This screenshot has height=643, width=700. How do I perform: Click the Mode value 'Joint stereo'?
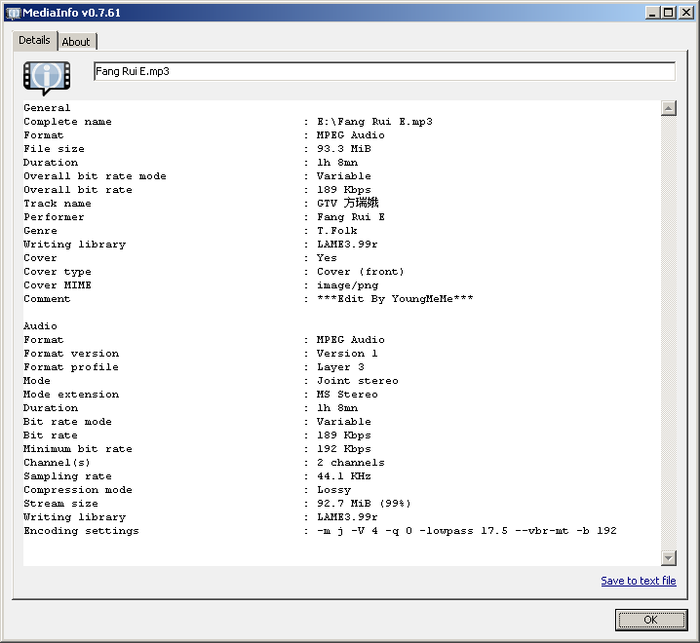358,380
